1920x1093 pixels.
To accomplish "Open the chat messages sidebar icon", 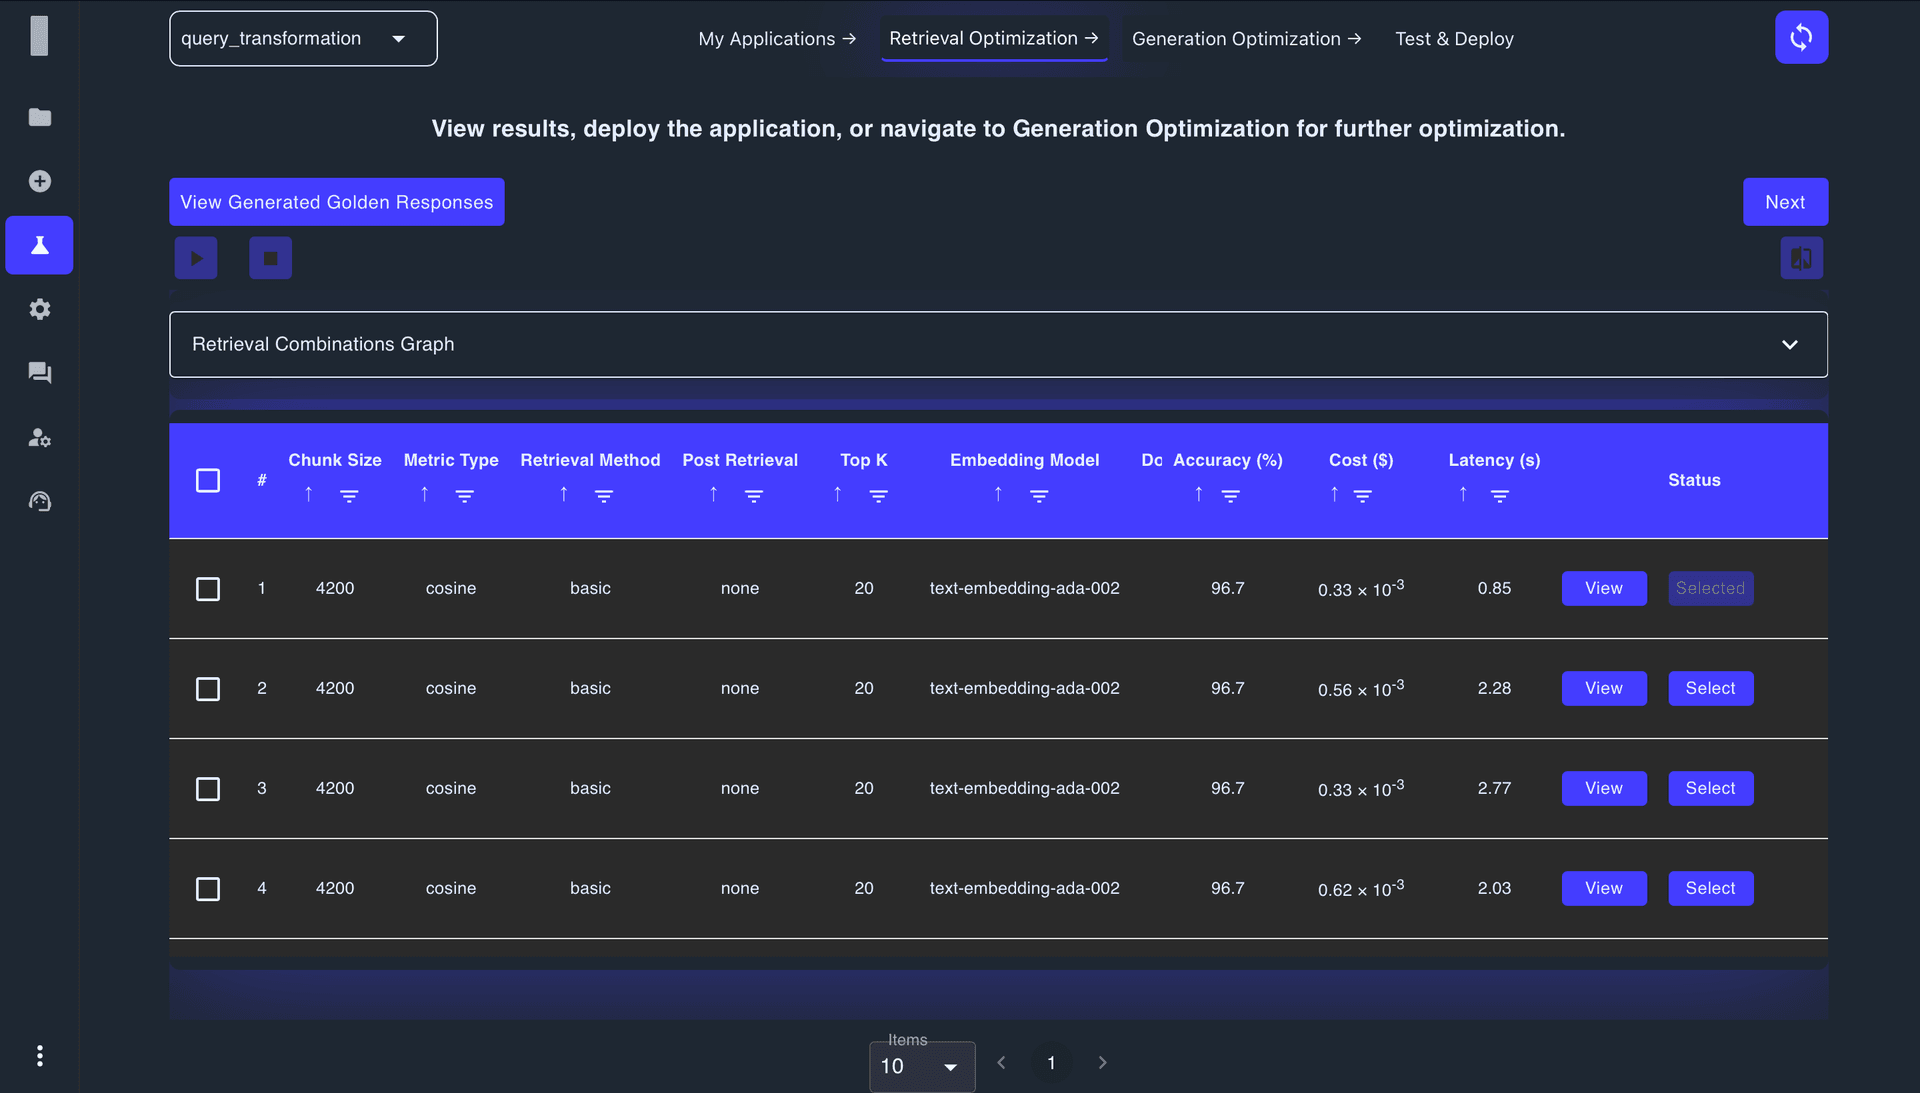I will click(x=40, y=373).
